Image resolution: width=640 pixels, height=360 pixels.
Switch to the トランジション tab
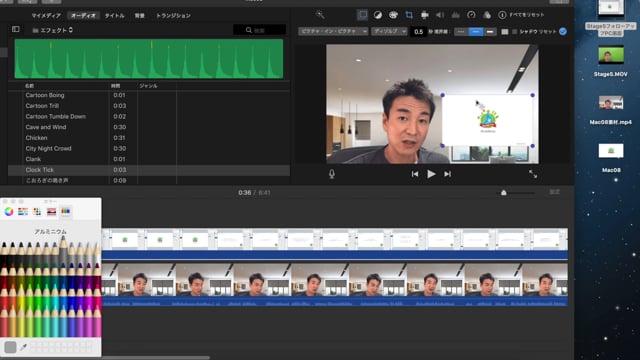(173, 16)
